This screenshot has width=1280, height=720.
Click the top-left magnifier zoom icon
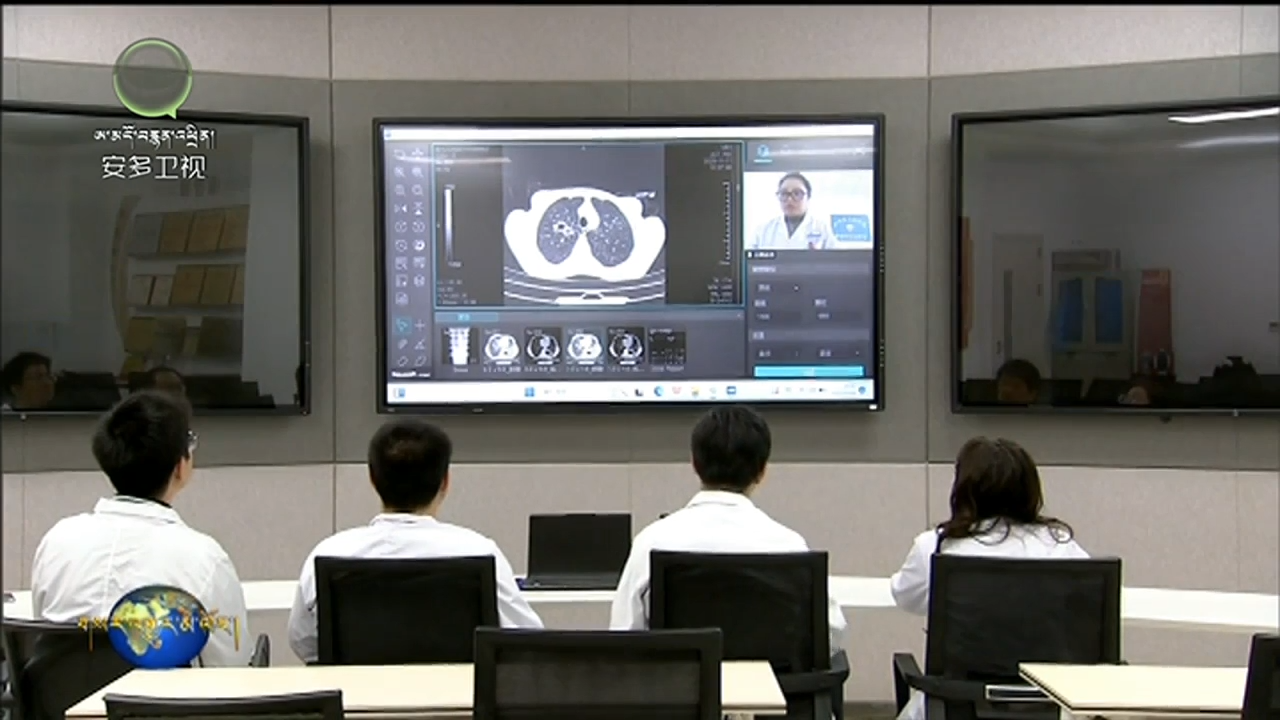pos(401,171)
